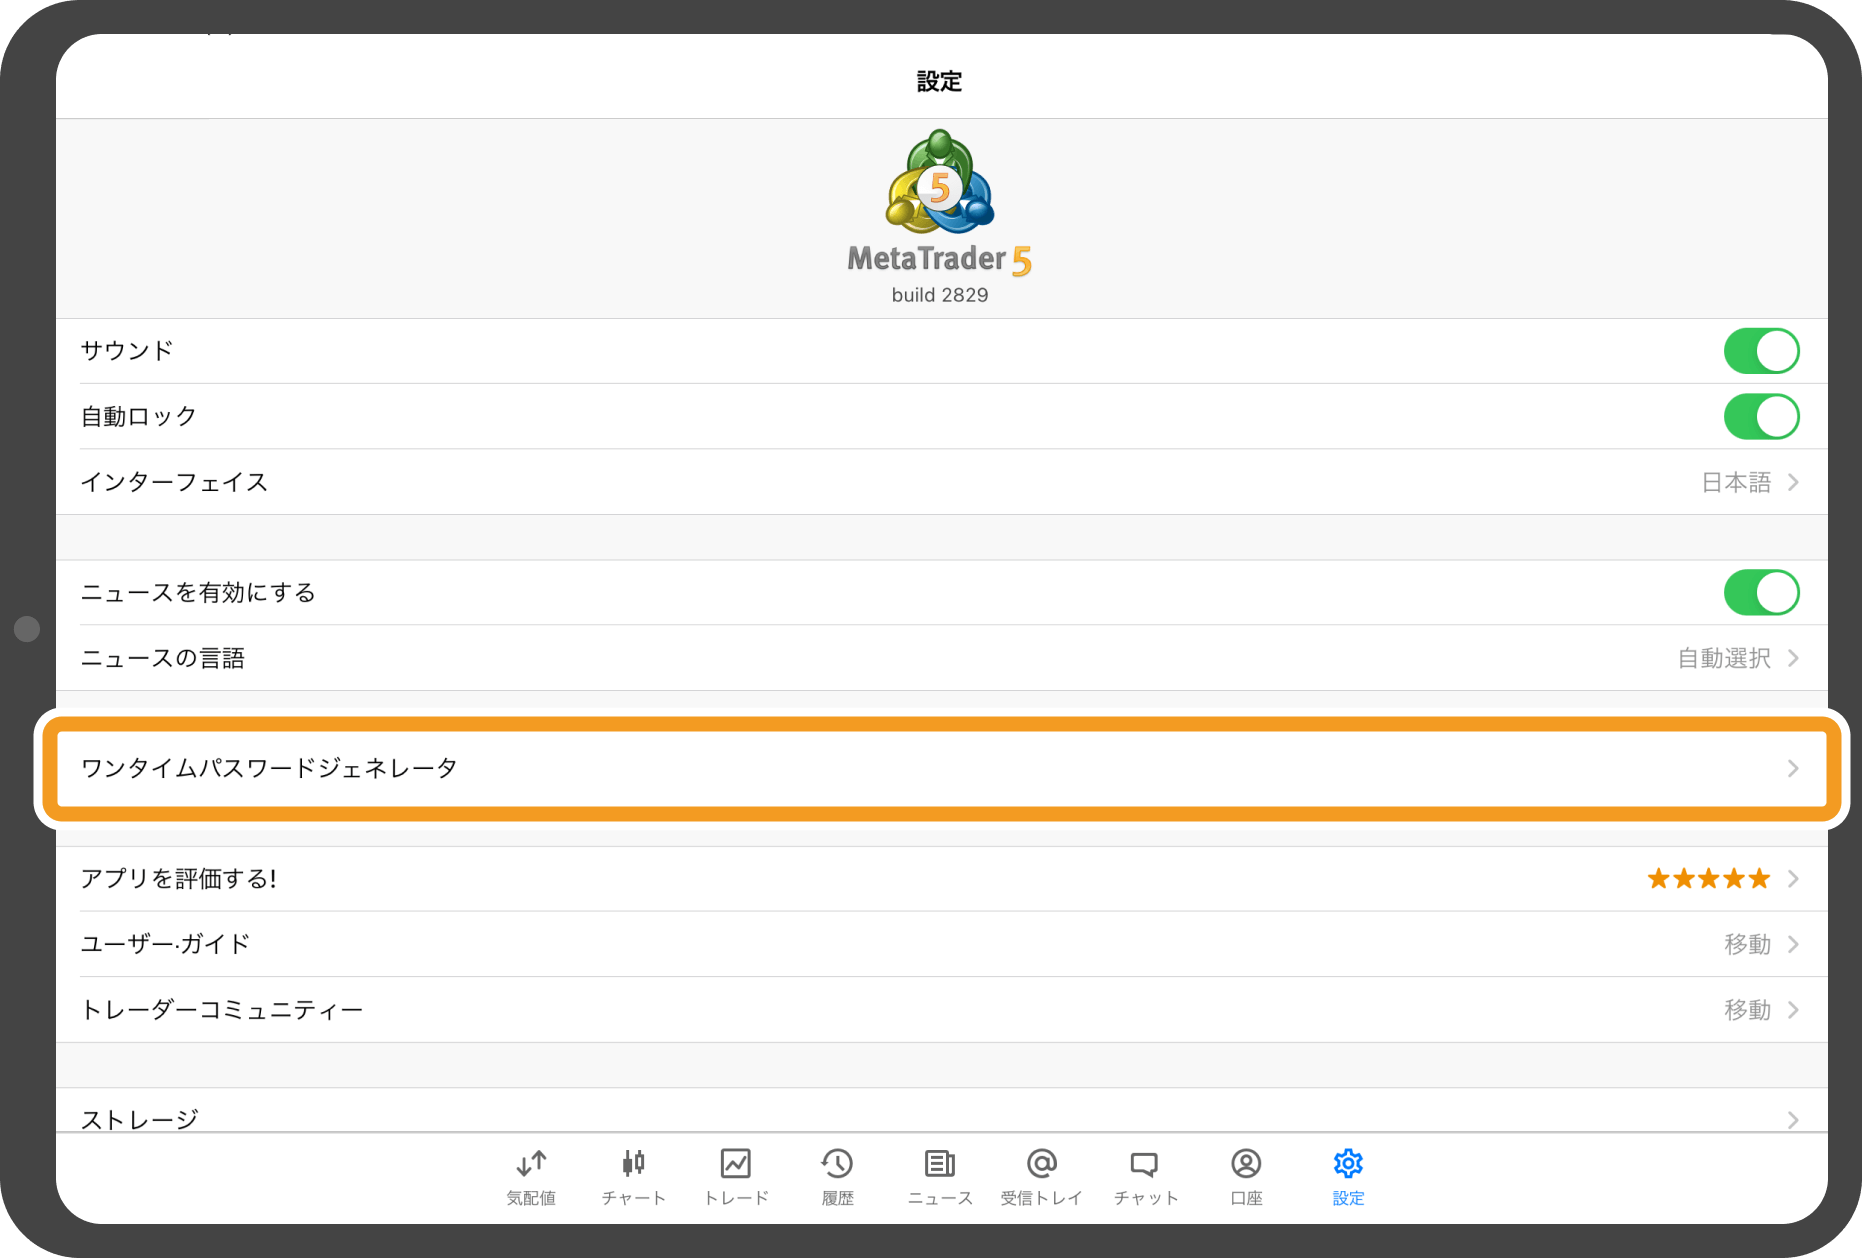
Task: Toggle the 自動ロック switch
Action: tap(1761, 417)
